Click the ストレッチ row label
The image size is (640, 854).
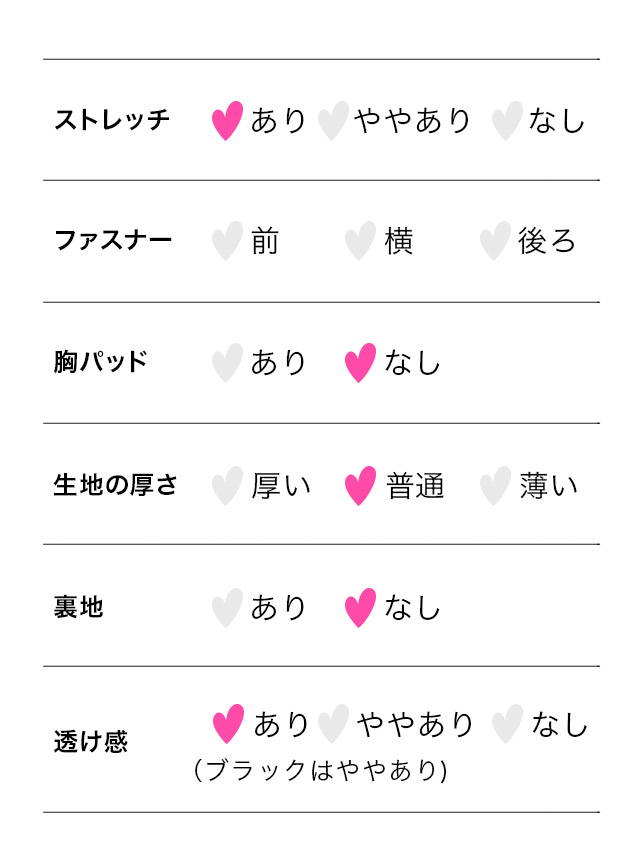112,121
